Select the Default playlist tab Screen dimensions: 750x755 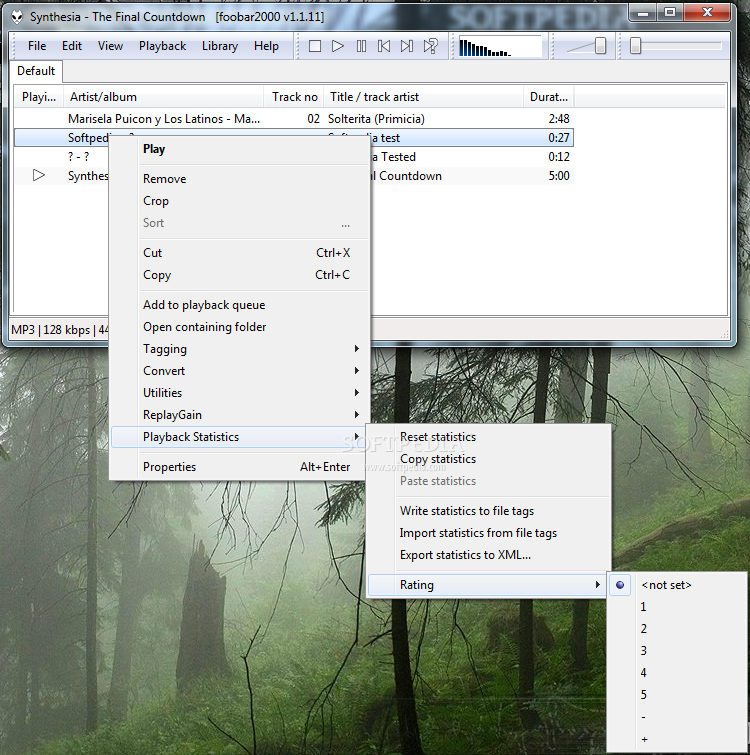(x=36, y=71)
